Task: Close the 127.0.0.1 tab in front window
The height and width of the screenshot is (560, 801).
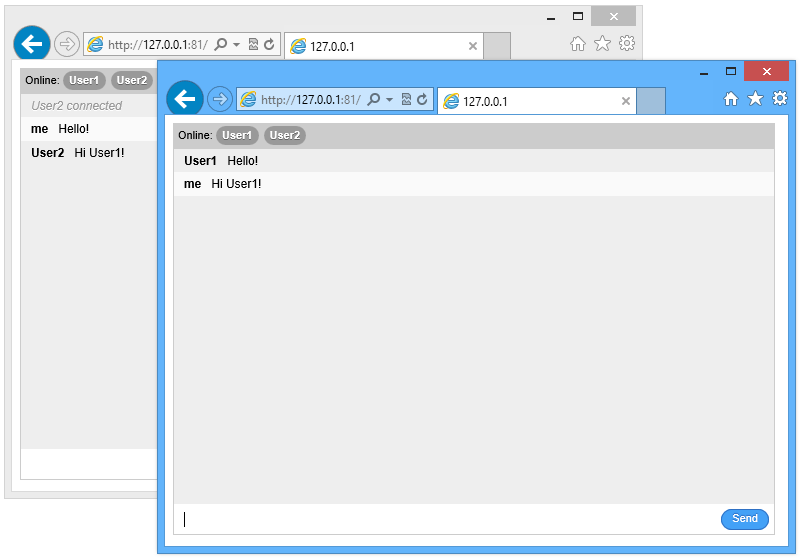Action: tap(626, 101)
